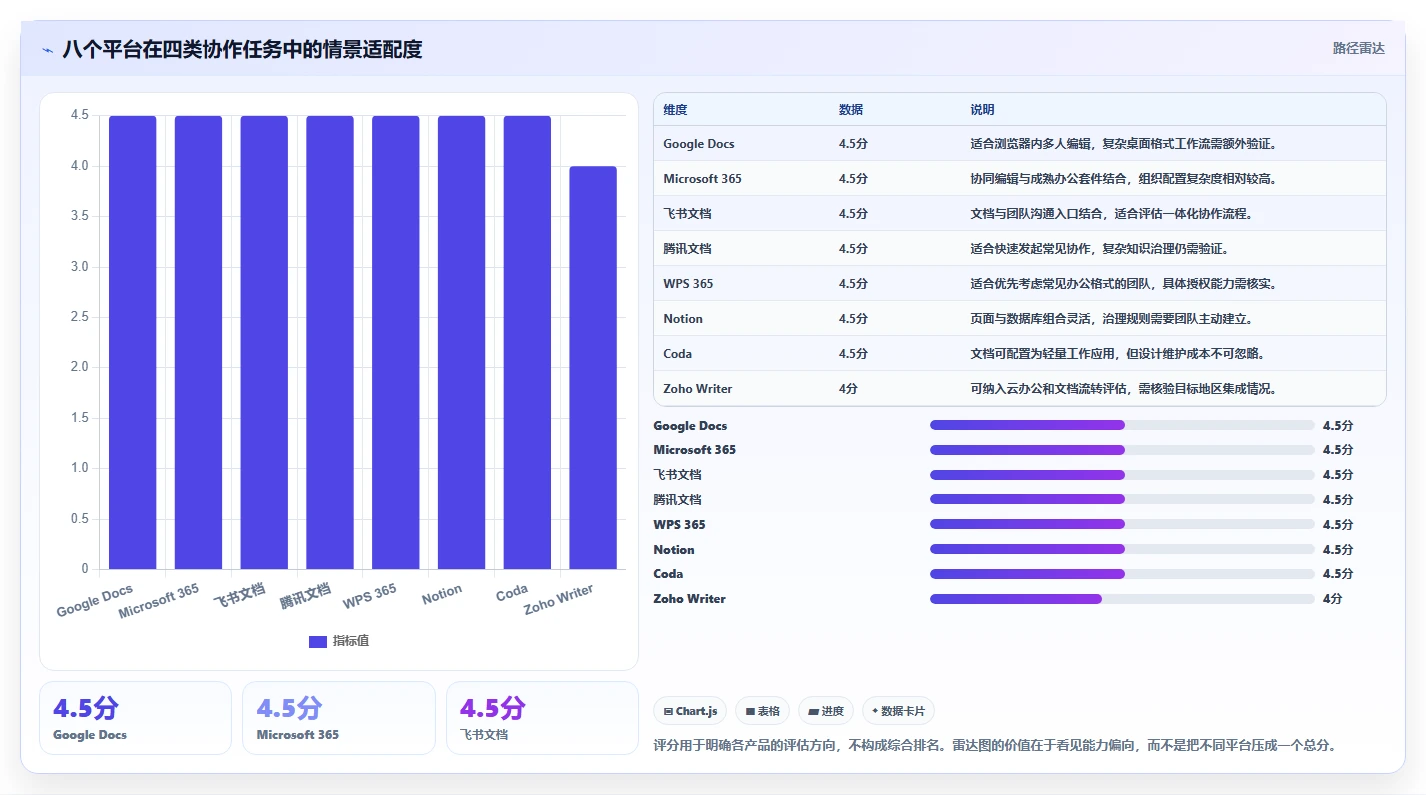Click the 飞书文档 bar in the chart
This screenshot has width=1426, height=795.
[264, 342]
